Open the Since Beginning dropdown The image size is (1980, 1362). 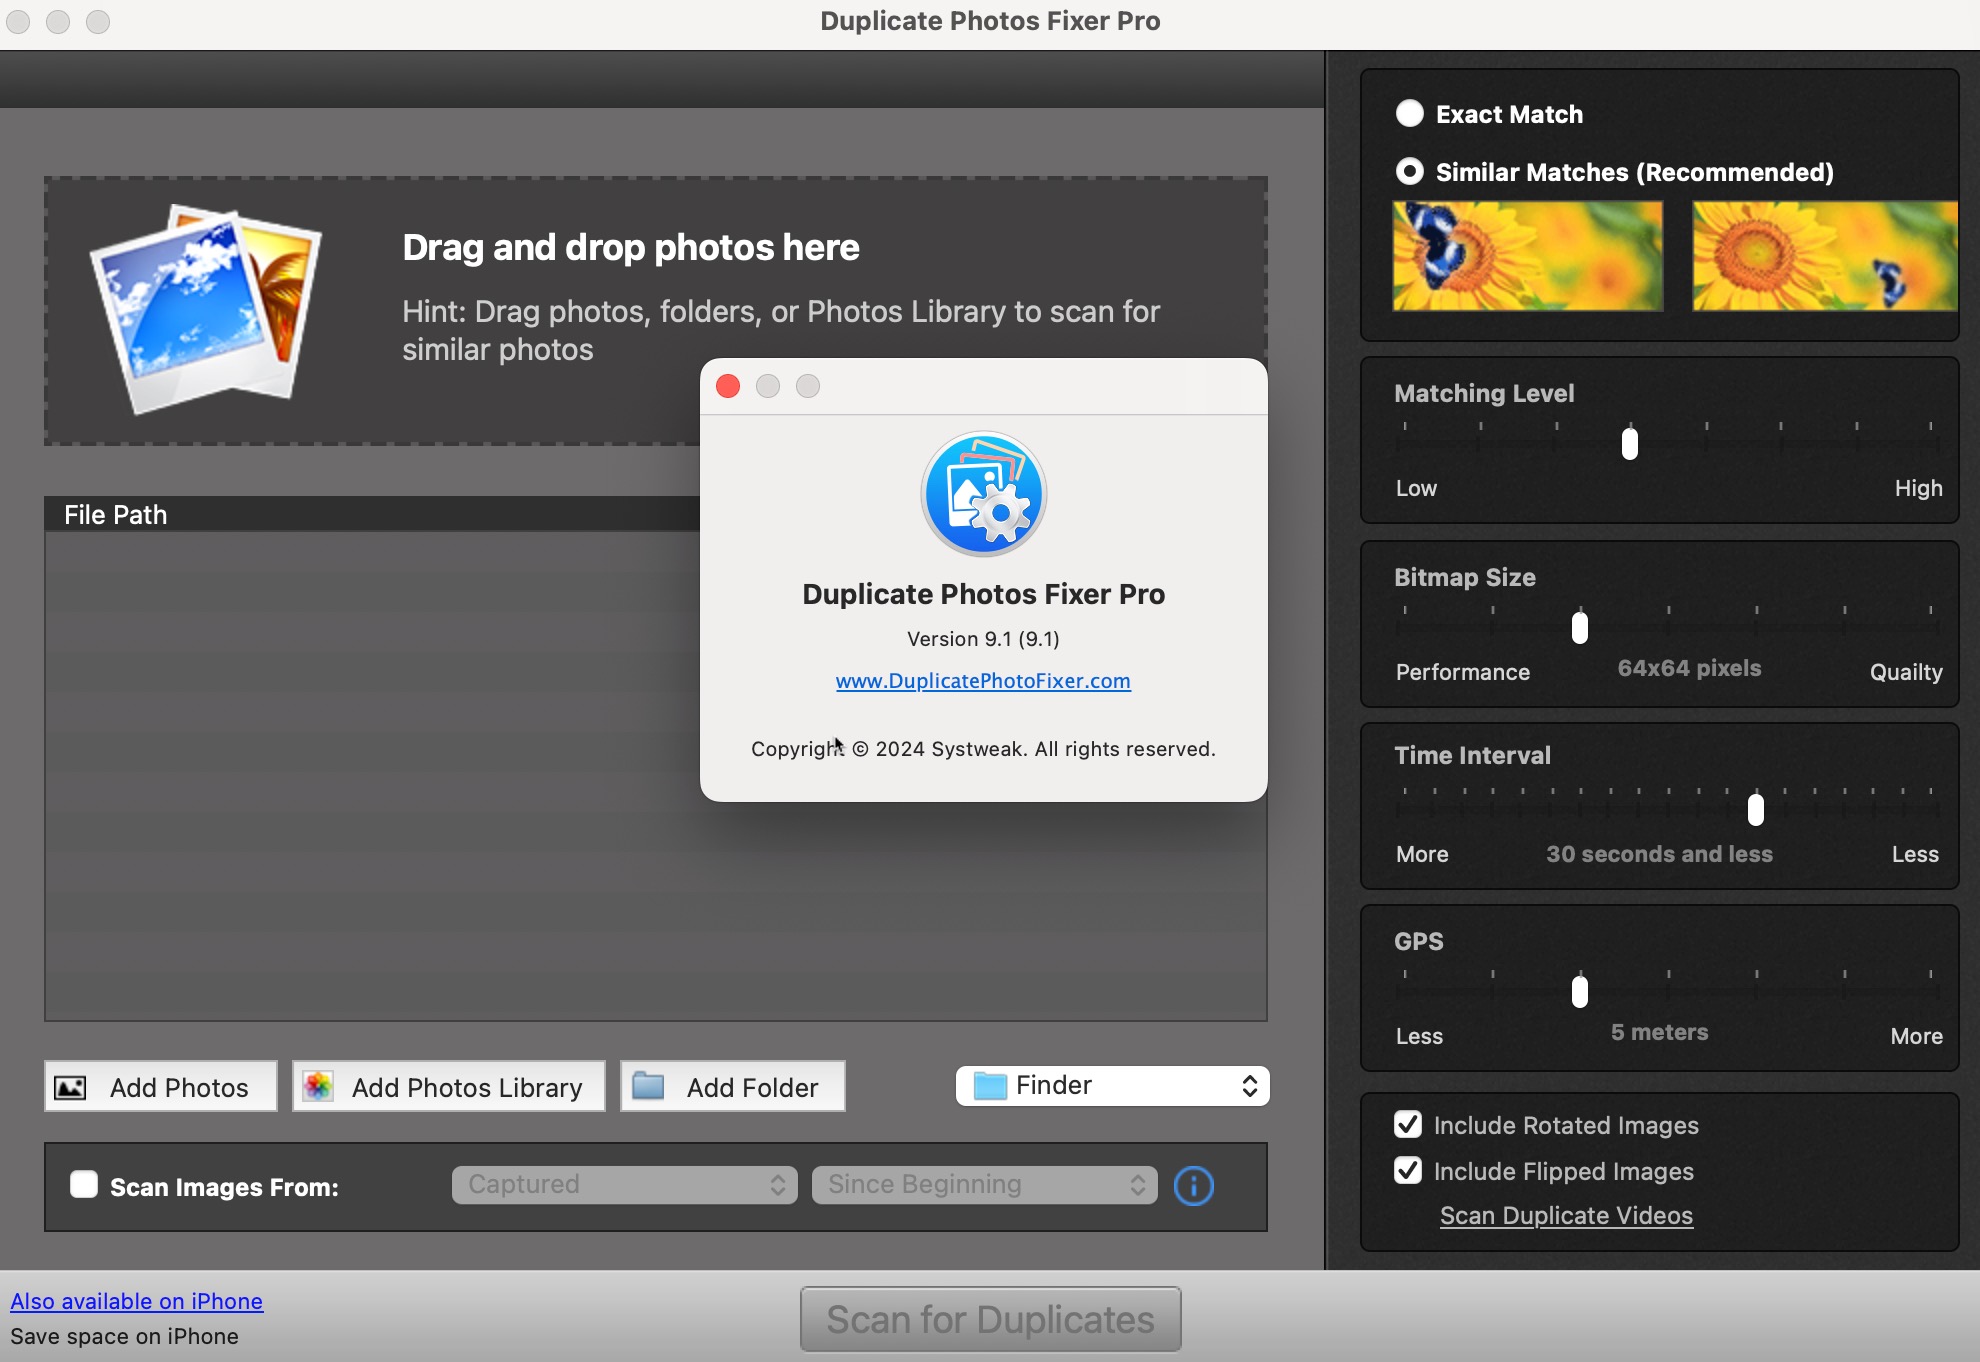coord(984,1185)
